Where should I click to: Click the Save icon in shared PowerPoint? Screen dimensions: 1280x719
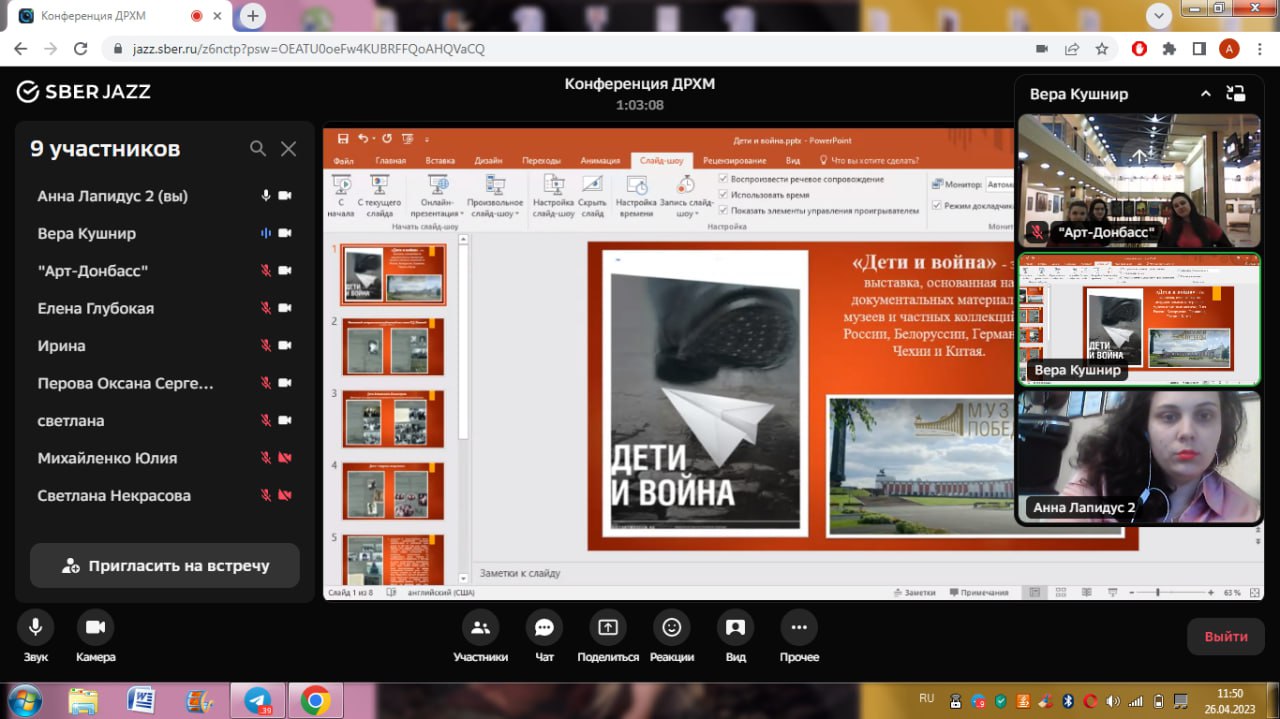[x=343, y=139]
